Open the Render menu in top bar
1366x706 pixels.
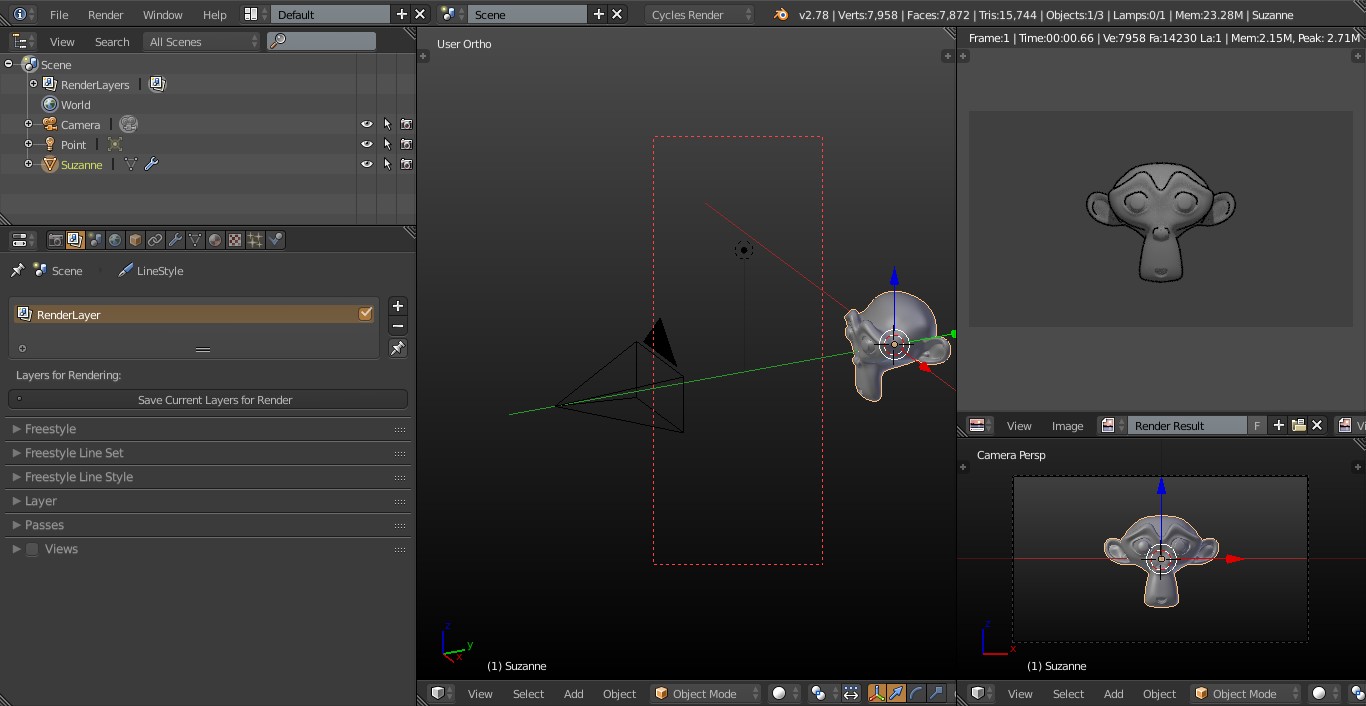click(x=105, y=14)
